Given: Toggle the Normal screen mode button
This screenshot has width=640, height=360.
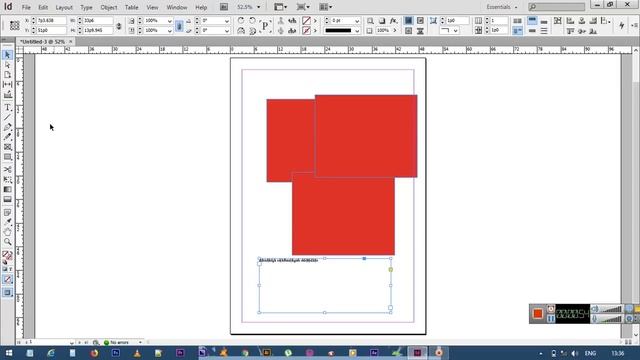Looking at the screenshot, I should click(7, 292).
